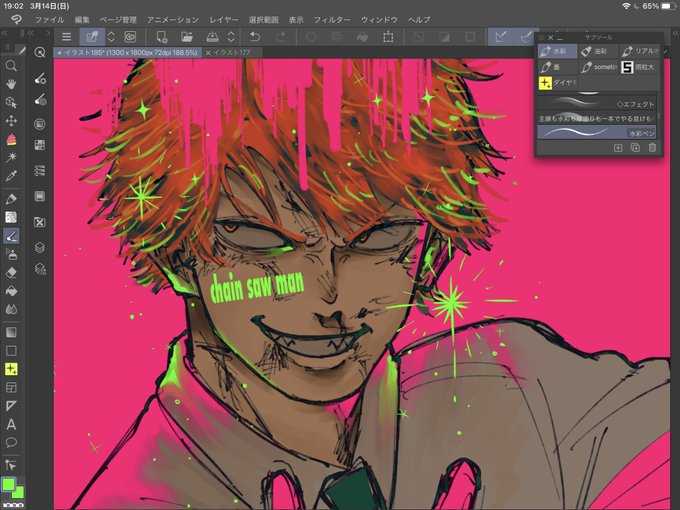Select the Move layer tool
680x510 pixels.
[11, 121]
